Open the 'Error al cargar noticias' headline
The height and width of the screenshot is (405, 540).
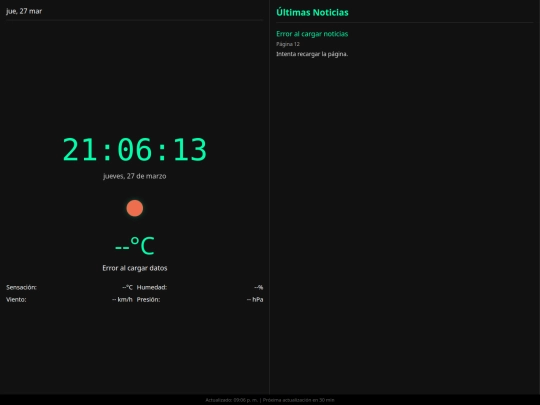[312, 34]
